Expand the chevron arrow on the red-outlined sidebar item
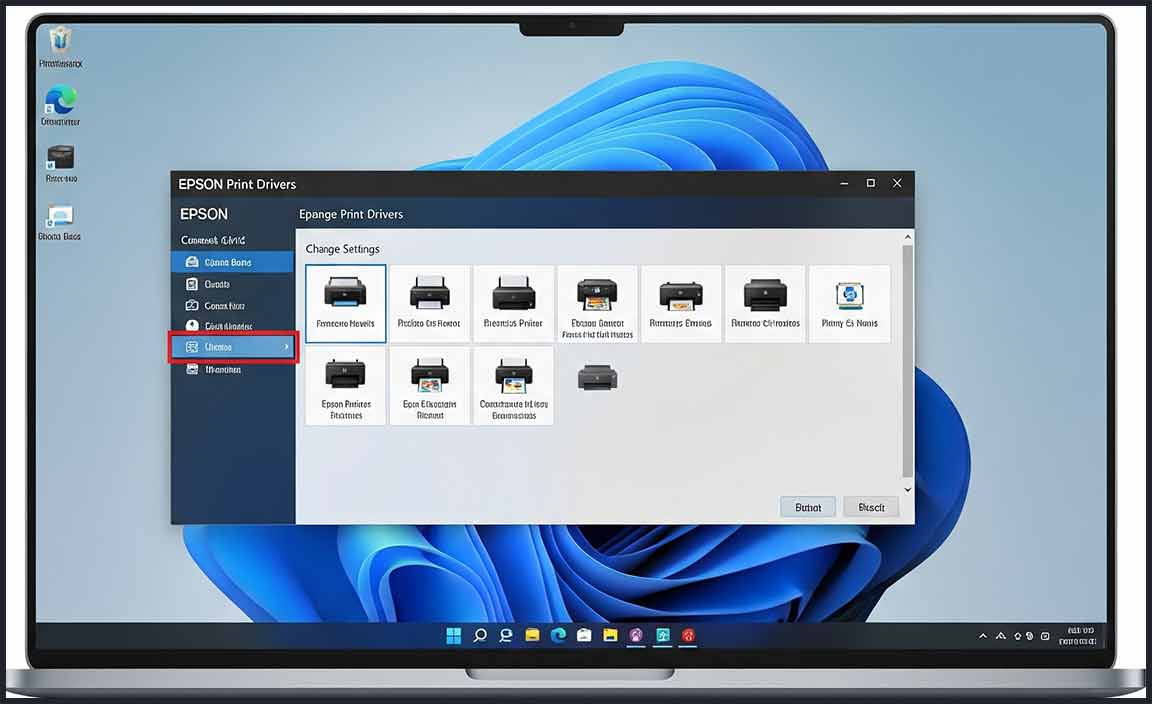The image size is (1152, 704). click(x=287, y=347)
